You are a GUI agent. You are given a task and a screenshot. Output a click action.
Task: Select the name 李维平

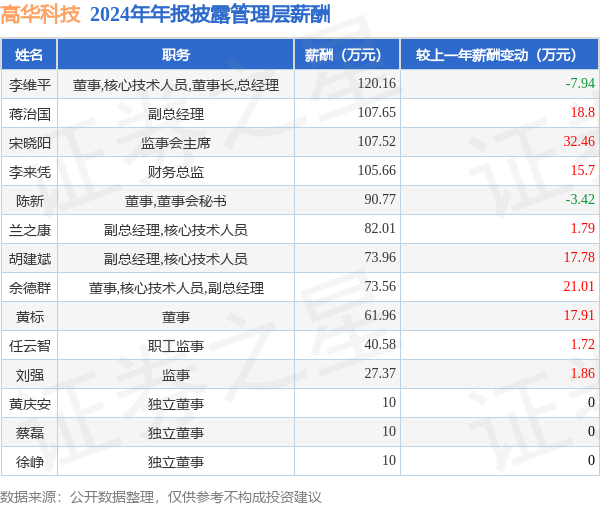pos(30,85)
